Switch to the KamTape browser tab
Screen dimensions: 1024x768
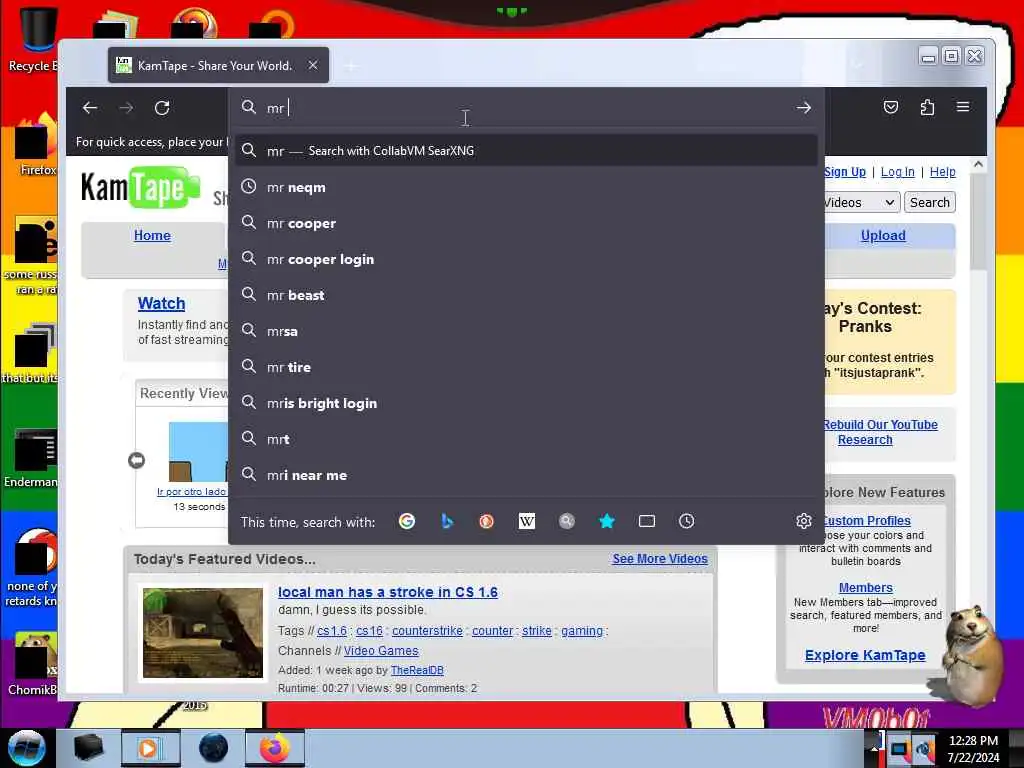pyautogui.click(x=218, y=65)
